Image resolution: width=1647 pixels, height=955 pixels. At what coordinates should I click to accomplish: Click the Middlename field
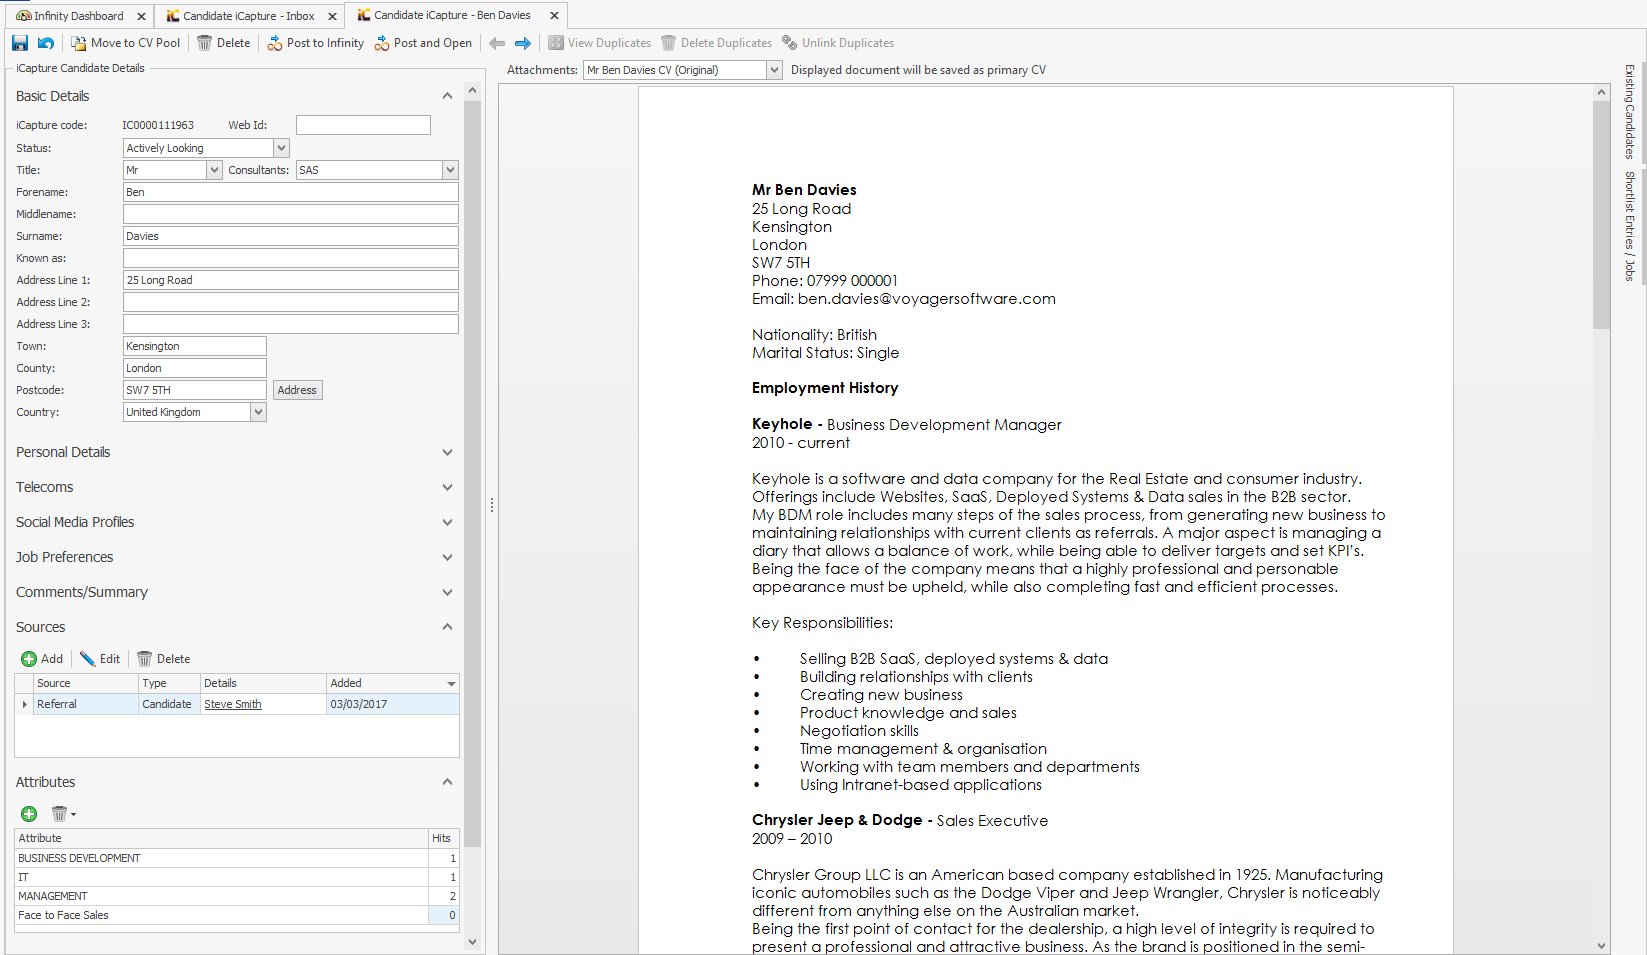pyautogui.click(x=291, y=214)
